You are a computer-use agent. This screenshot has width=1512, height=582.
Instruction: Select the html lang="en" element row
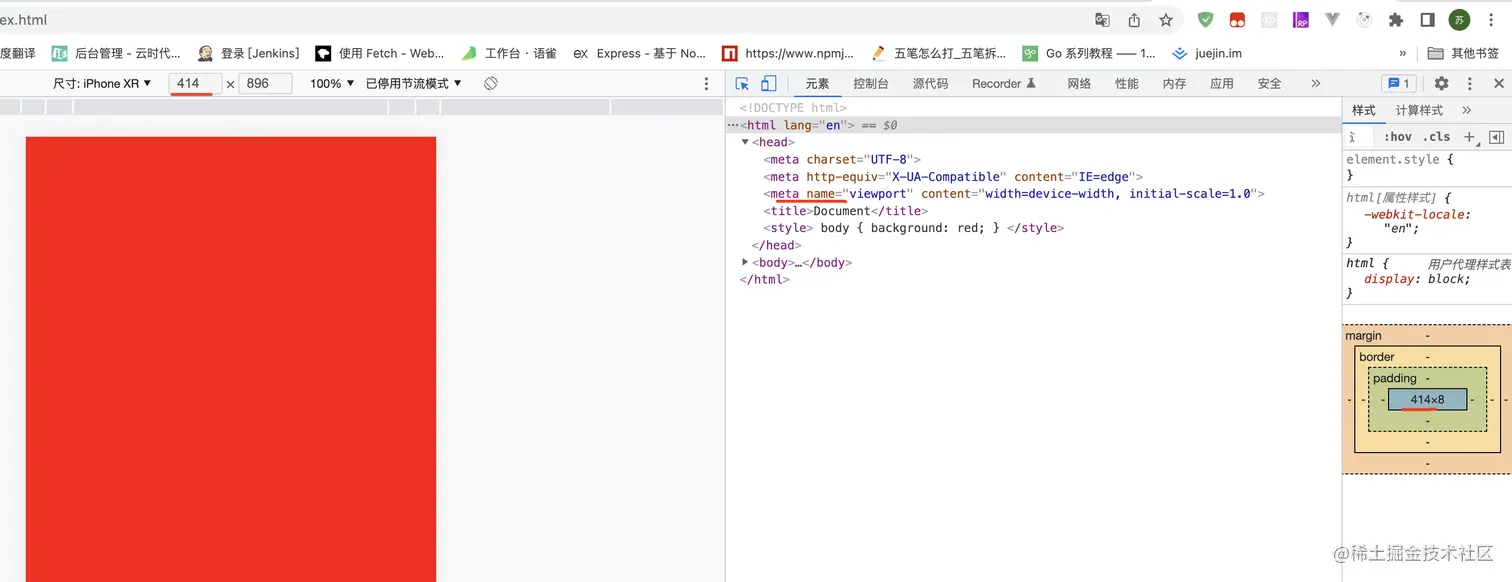coord(1034,125)
